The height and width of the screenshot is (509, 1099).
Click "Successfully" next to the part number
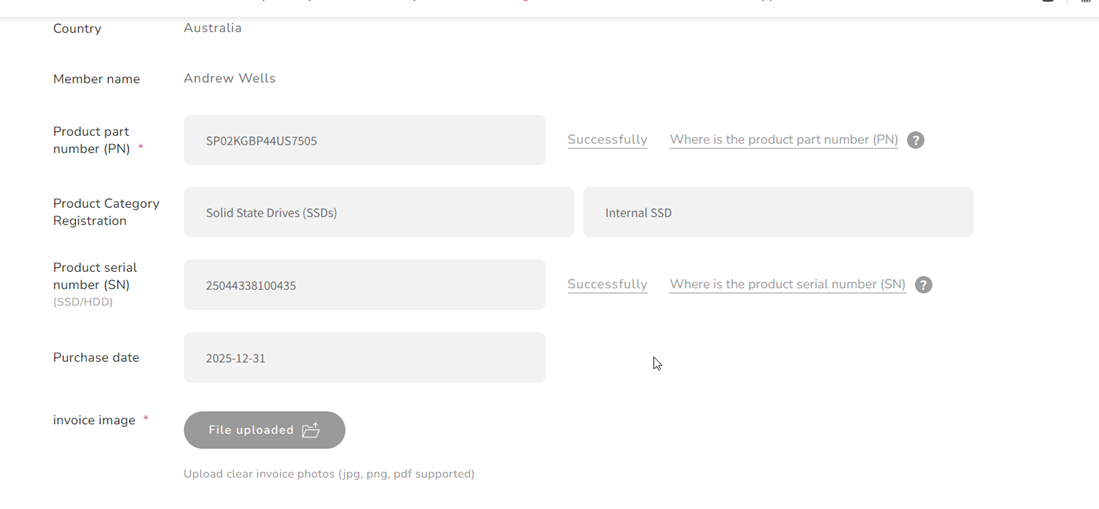click(x=607, y=140)
